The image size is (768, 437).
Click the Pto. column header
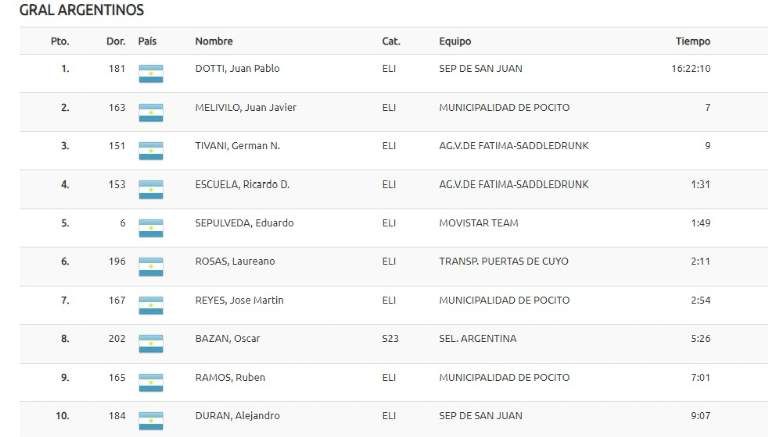60,42
